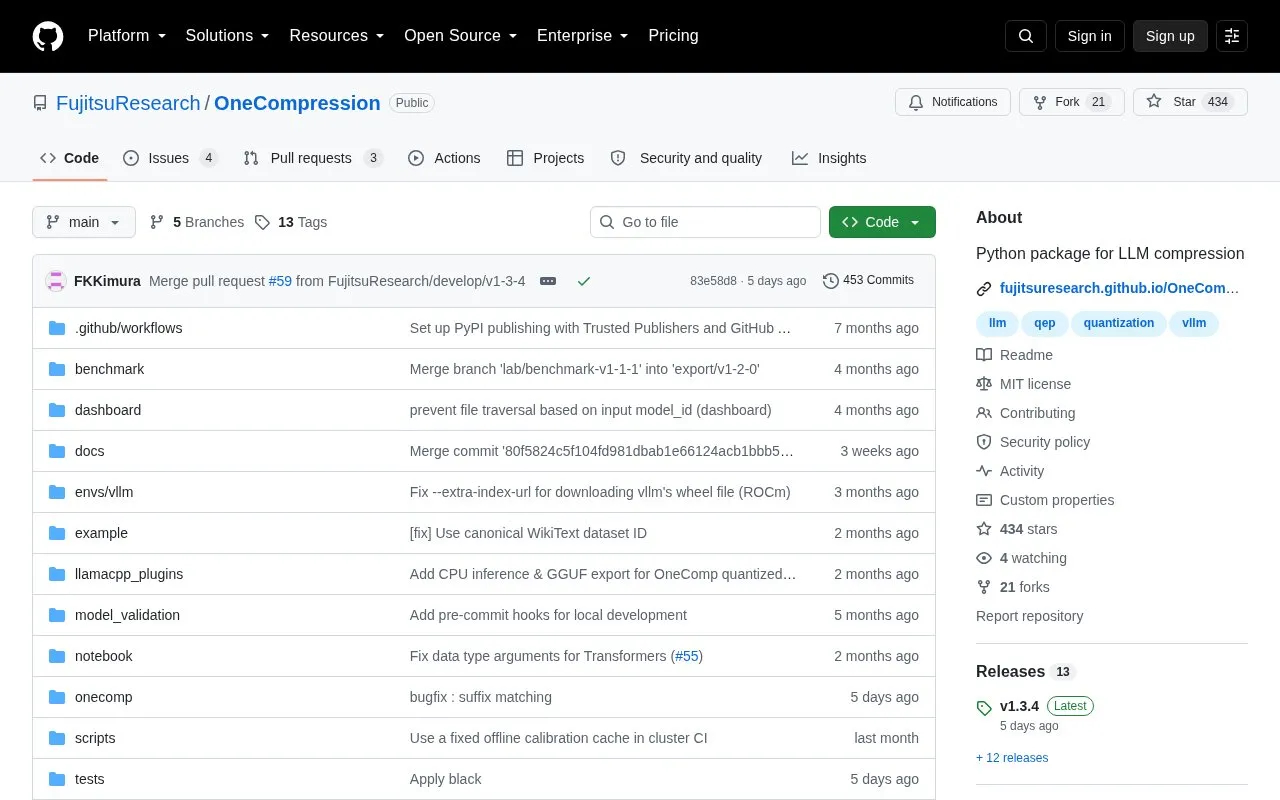This screenshot has width=1280, height=800.
Task: Click the FKKimura avatar image
Action: point(56,281)
